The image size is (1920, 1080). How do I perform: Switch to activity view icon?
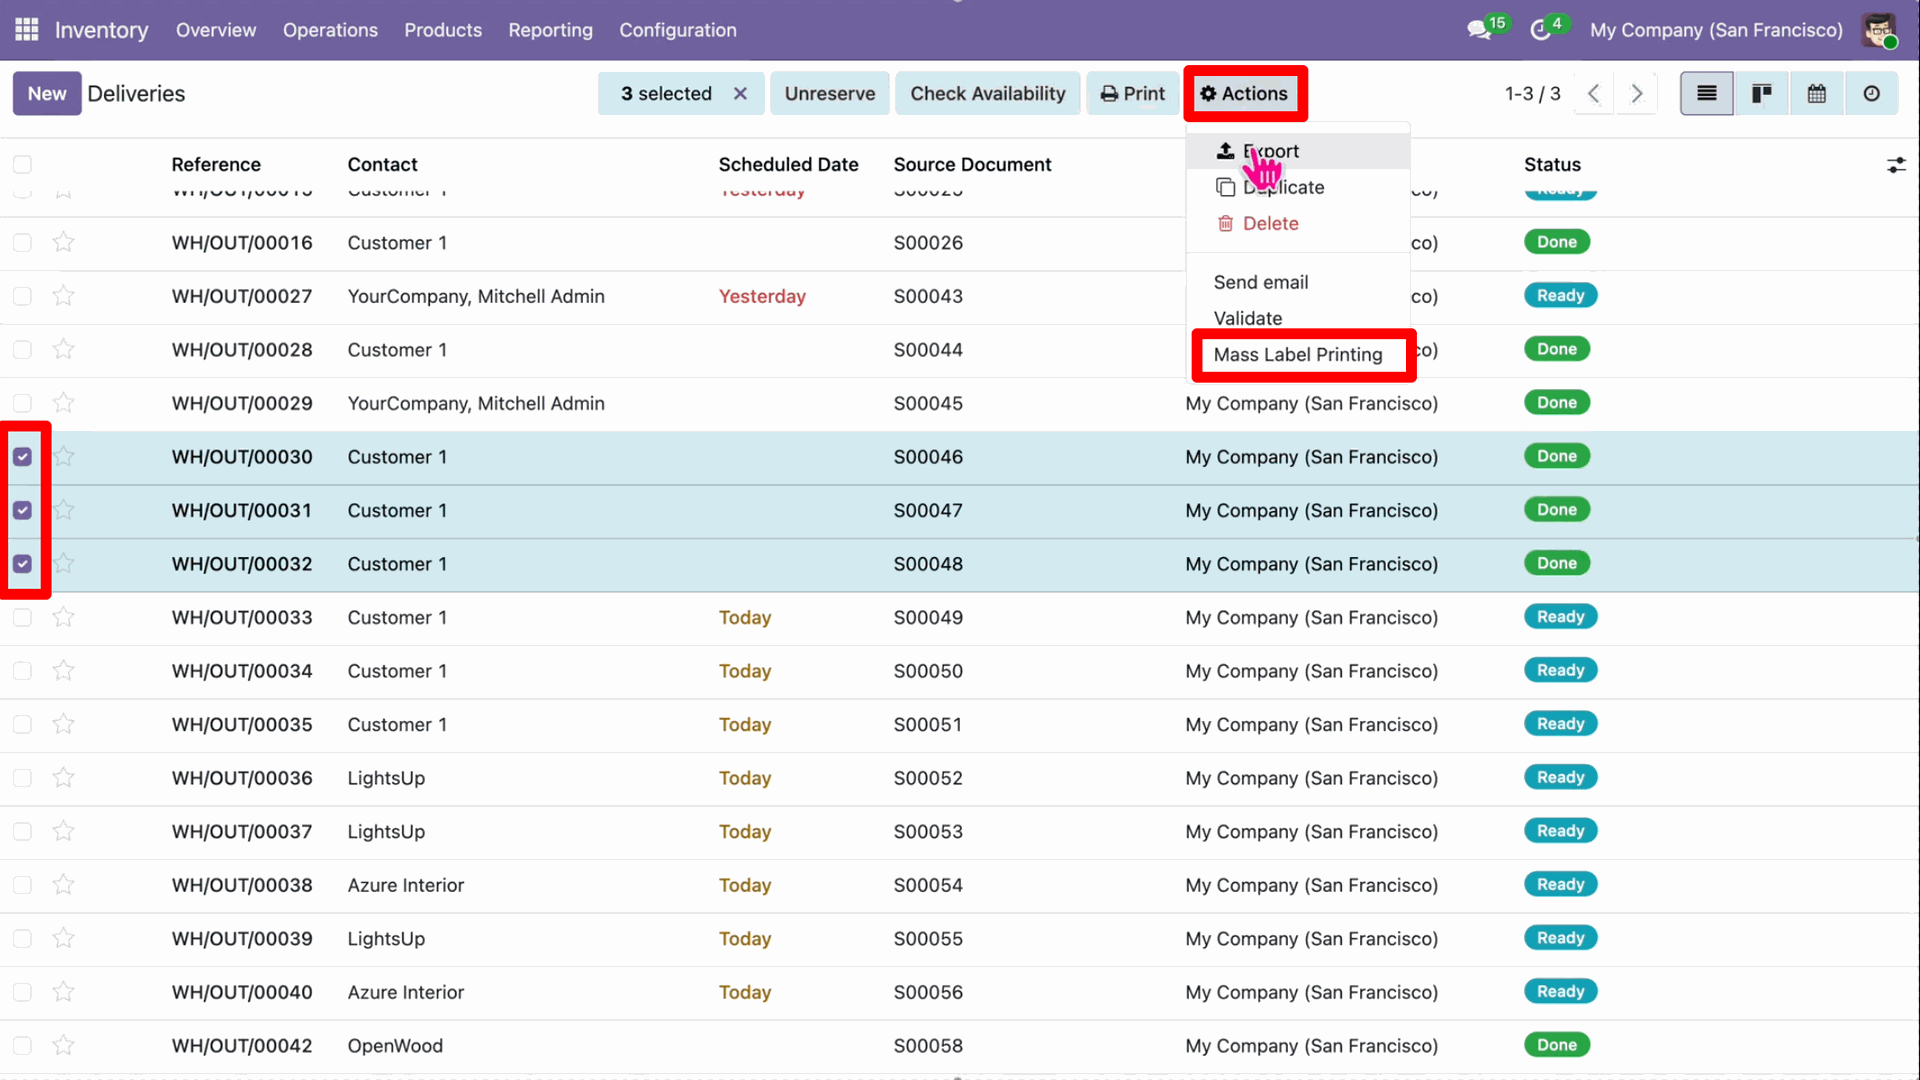click(x=1872, y=94)
